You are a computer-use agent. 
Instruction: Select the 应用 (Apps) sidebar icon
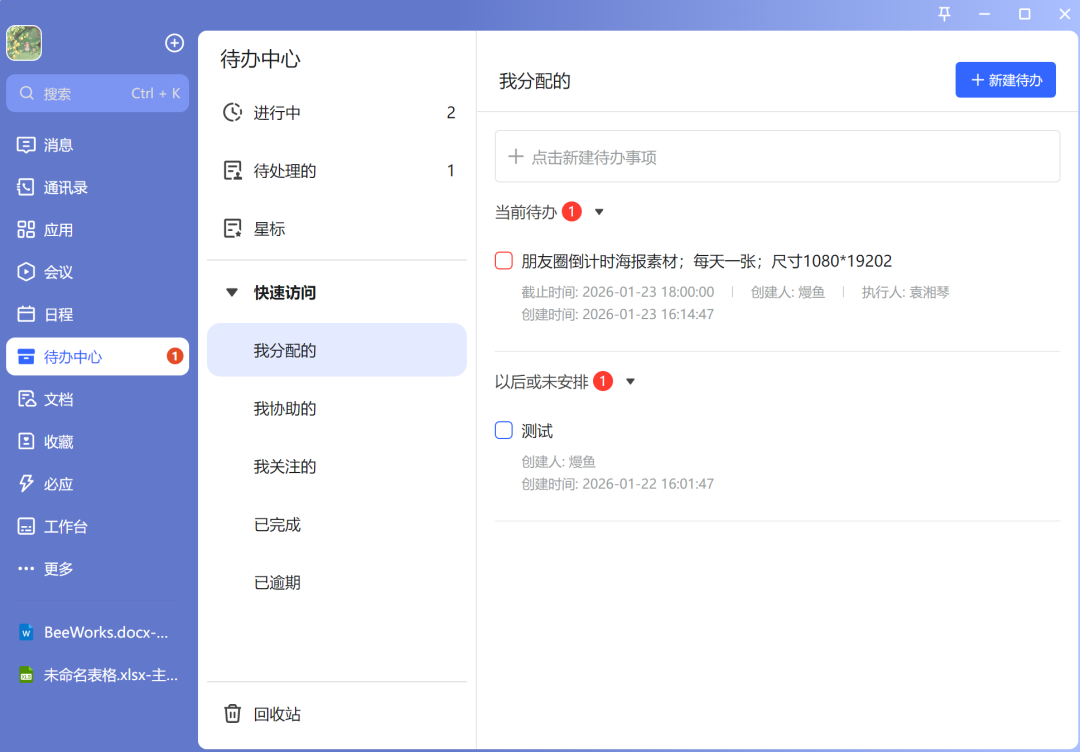[x=62, y=229]
